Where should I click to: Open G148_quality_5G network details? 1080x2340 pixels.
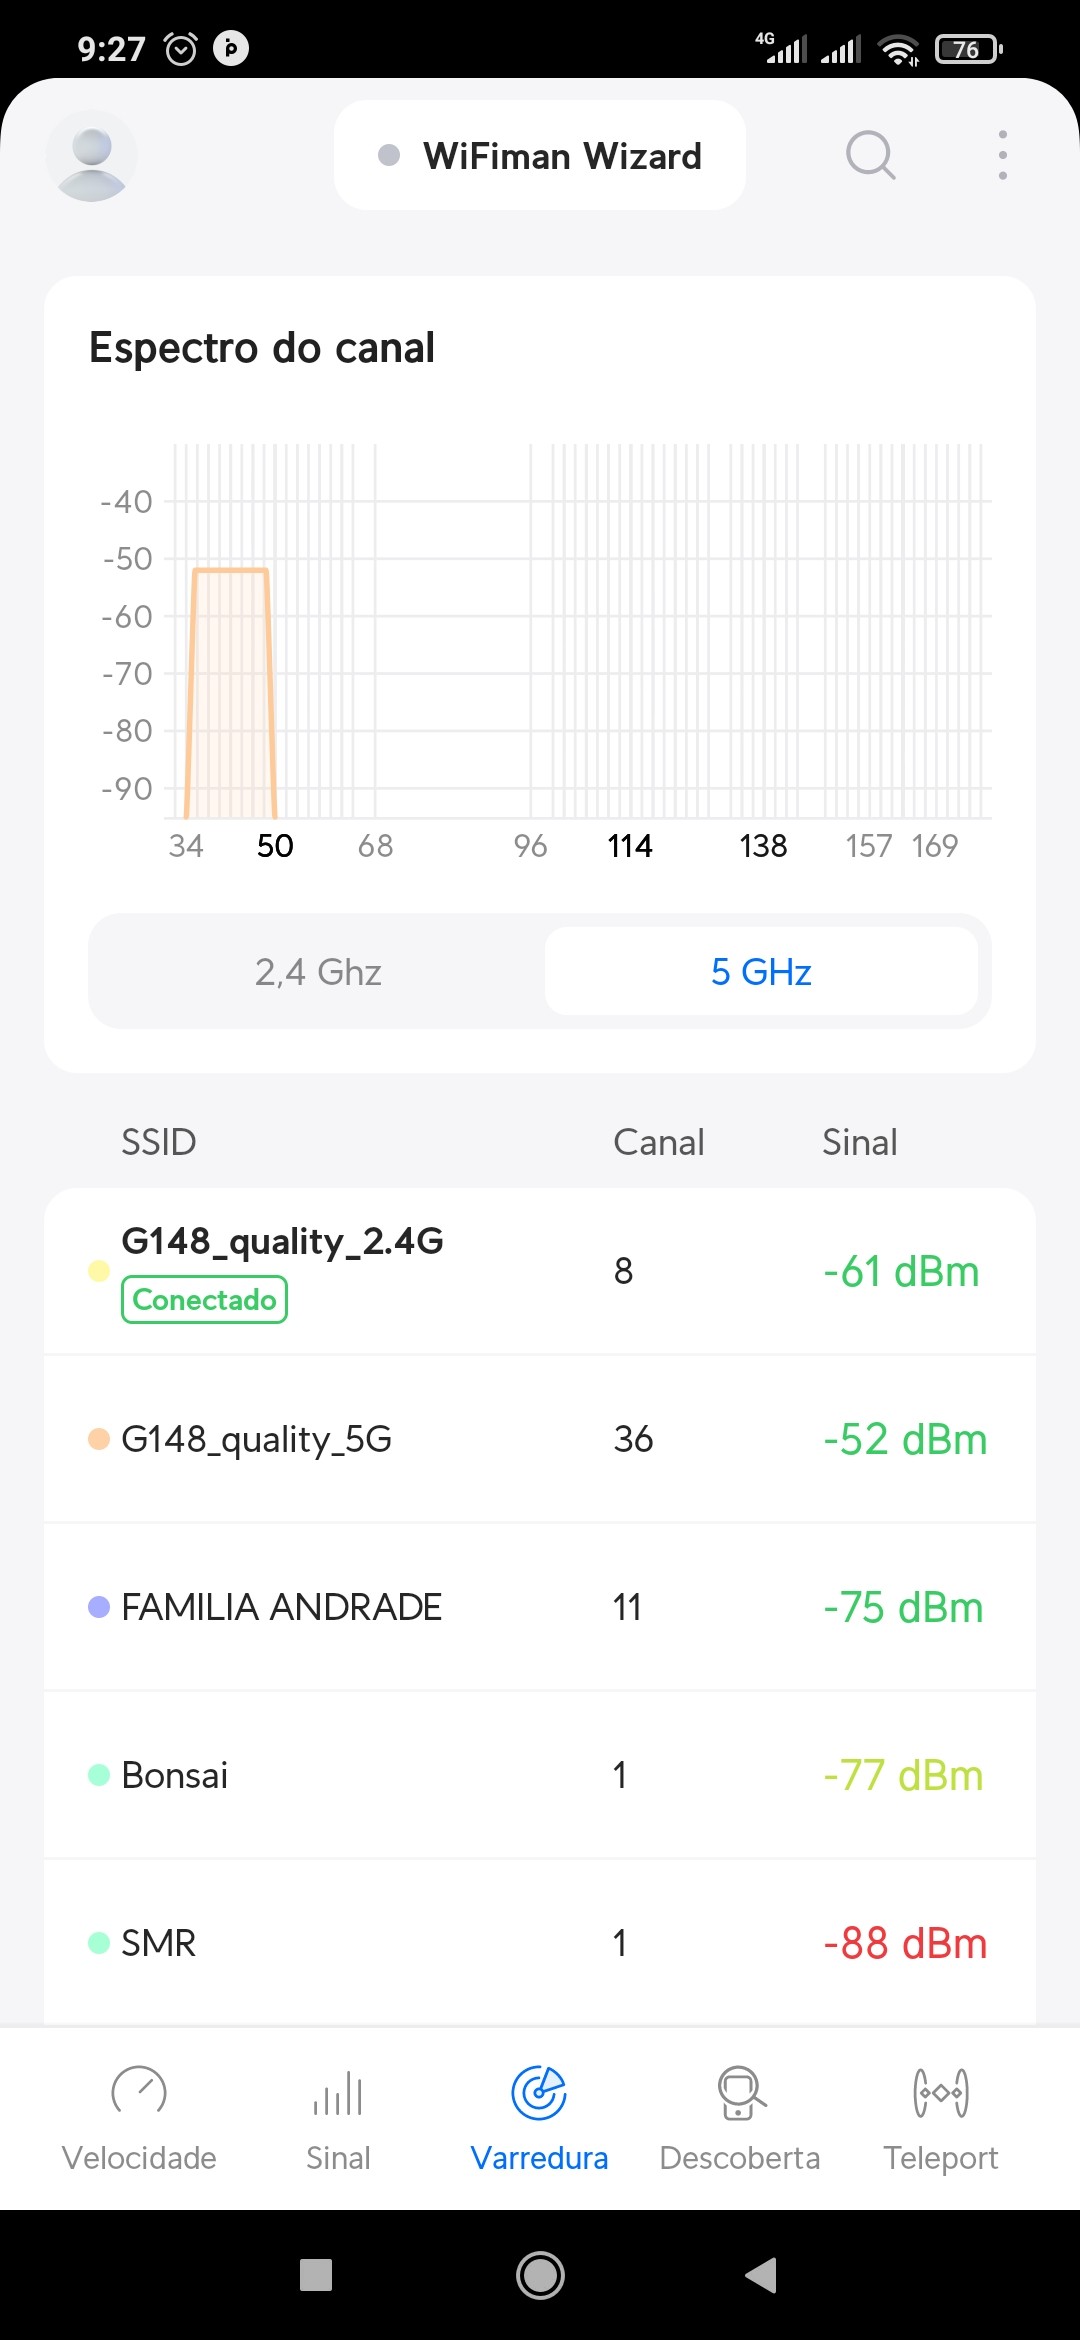coord(540,1439)
